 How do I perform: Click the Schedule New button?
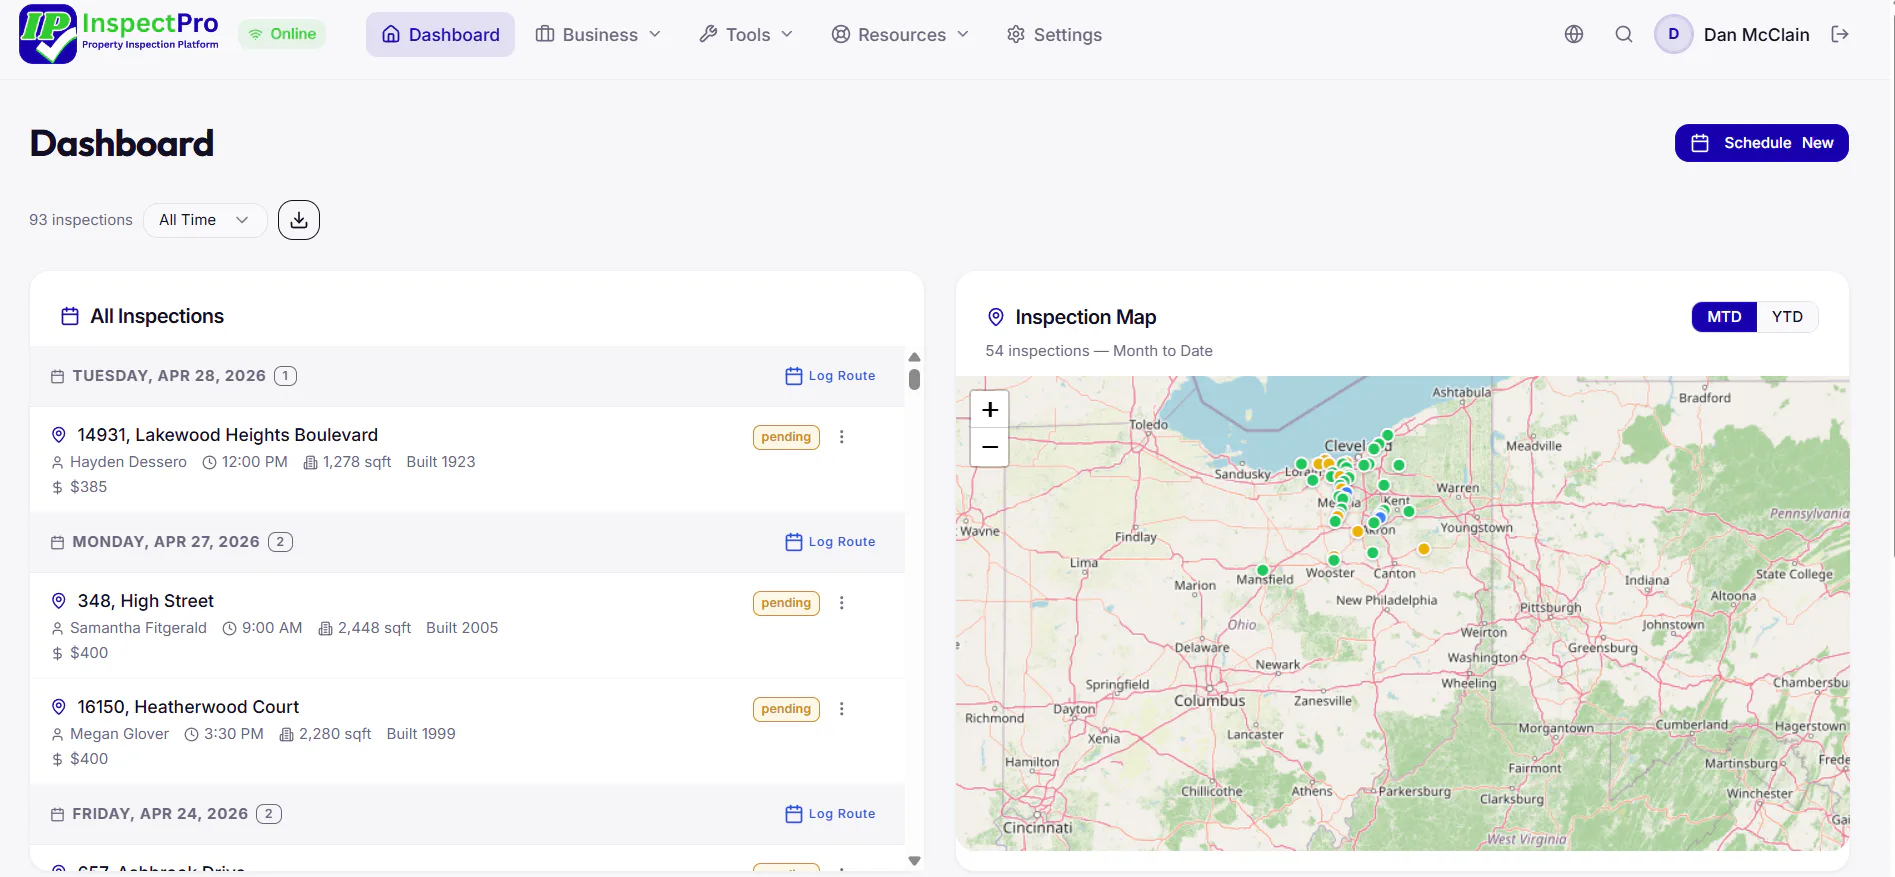pyautogui.click(x=1761, y=143)
